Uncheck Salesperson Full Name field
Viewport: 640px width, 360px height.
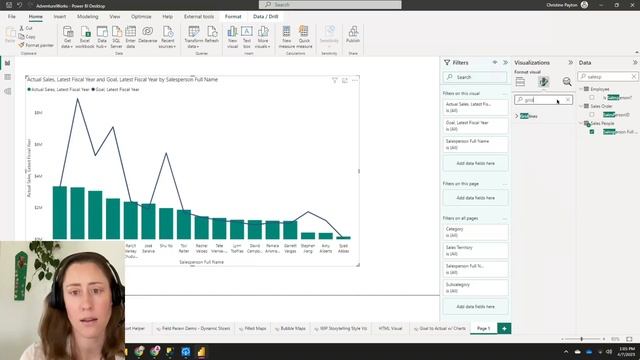(592, 132)
